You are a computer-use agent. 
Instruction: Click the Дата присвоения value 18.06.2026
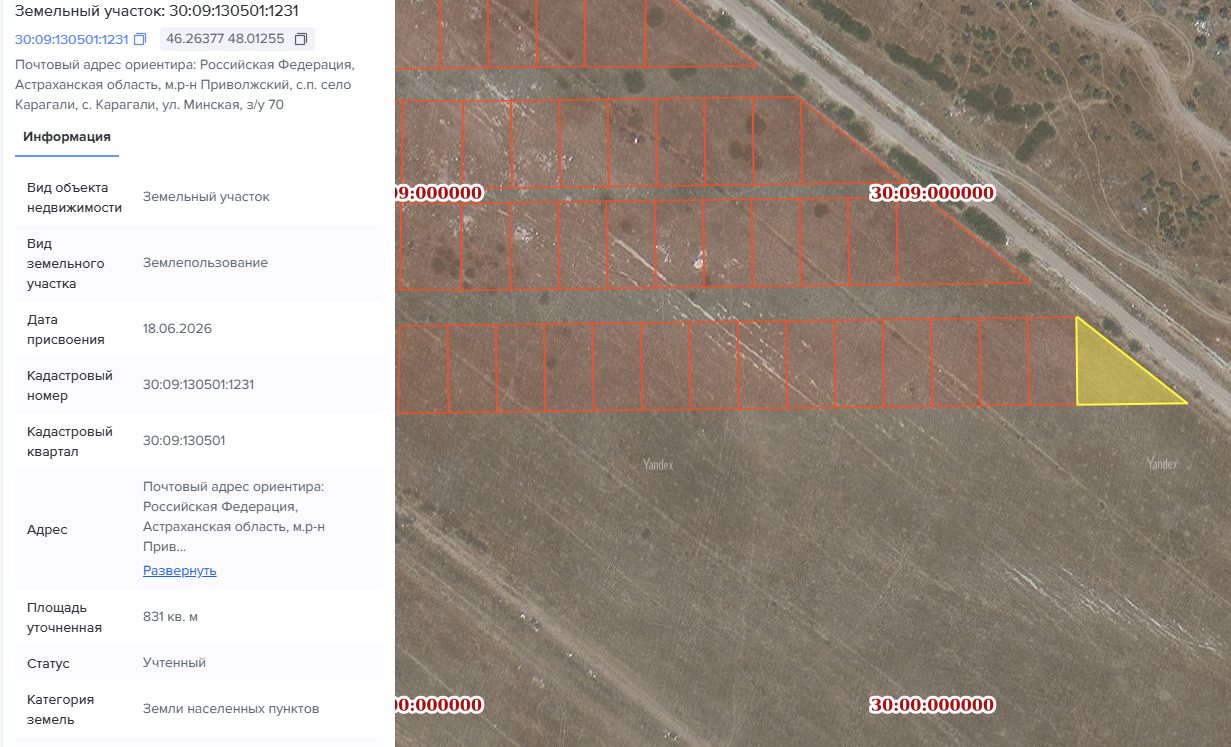177,328
